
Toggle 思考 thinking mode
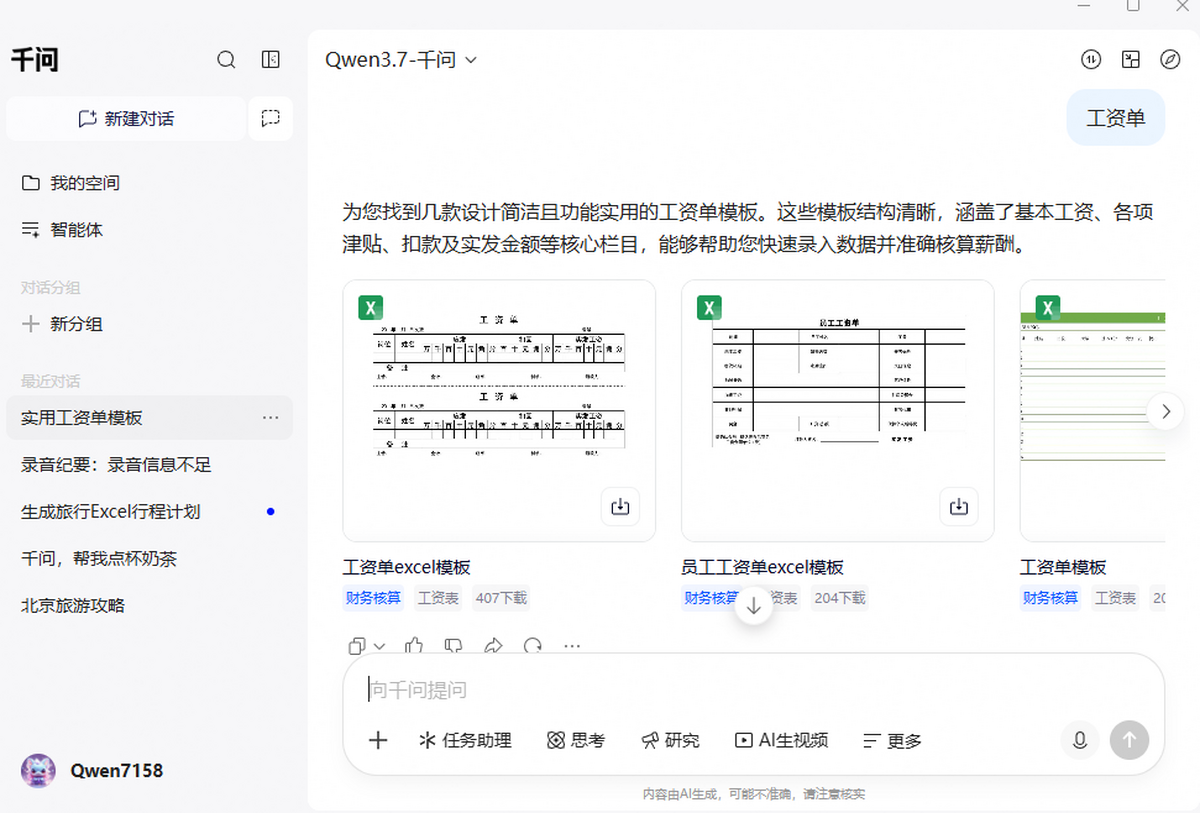[576, 740]
